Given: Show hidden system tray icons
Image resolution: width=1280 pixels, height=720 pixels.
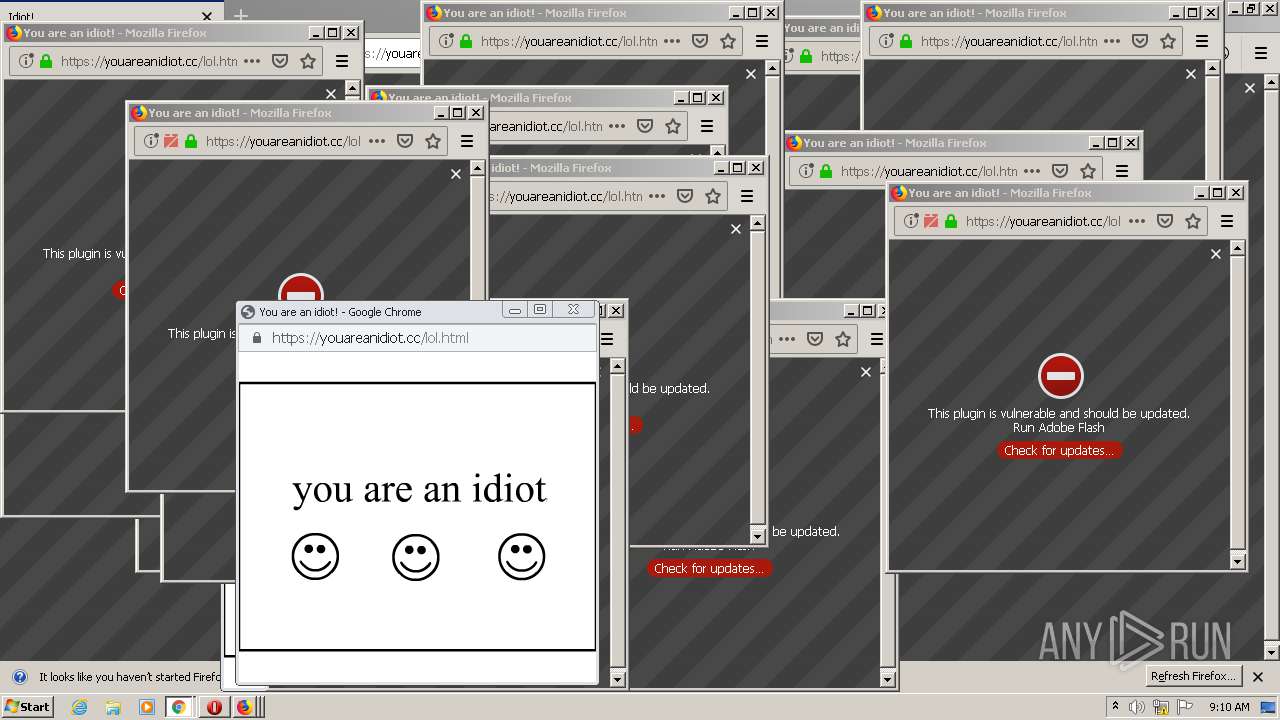Looking at the screenshot, I should click(x=1115, y=706).
